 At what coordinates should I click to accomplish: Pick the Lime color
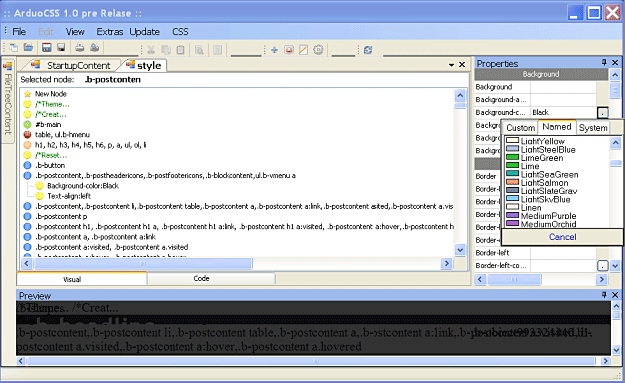tap(523, 166)
